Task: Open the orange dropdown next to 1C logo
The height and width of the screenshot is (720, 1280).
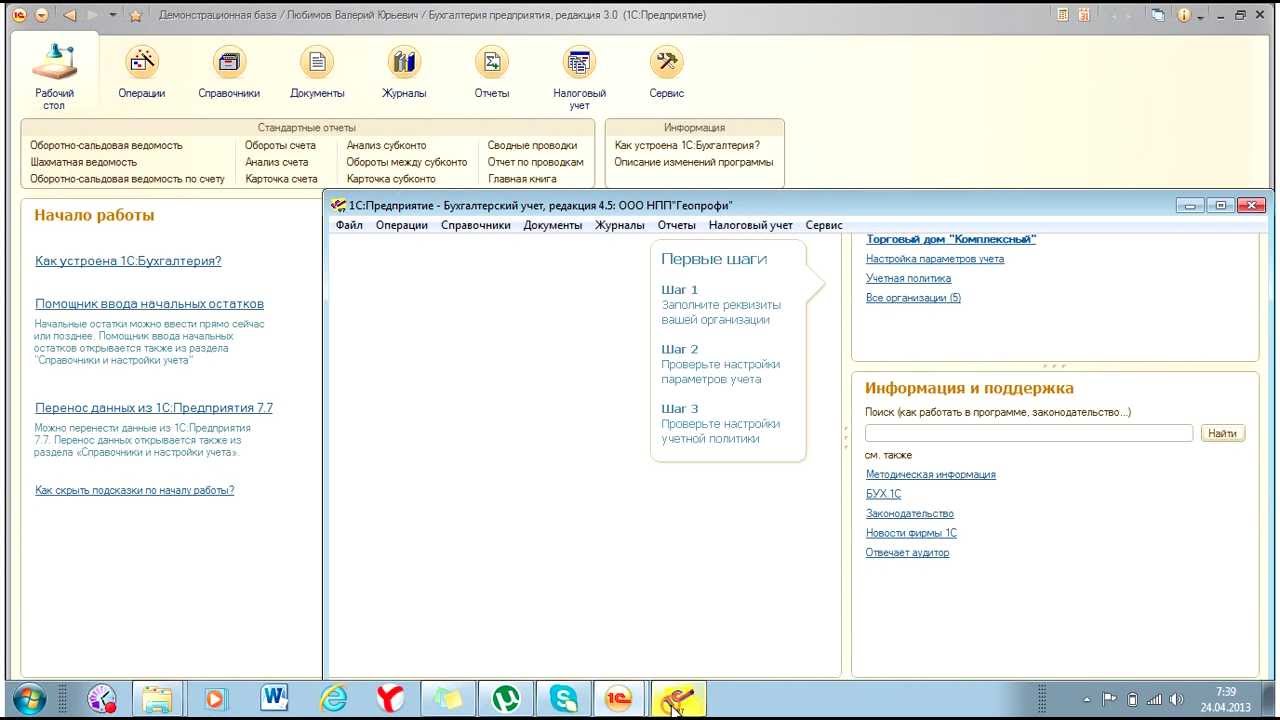Action: click(41, 15)
